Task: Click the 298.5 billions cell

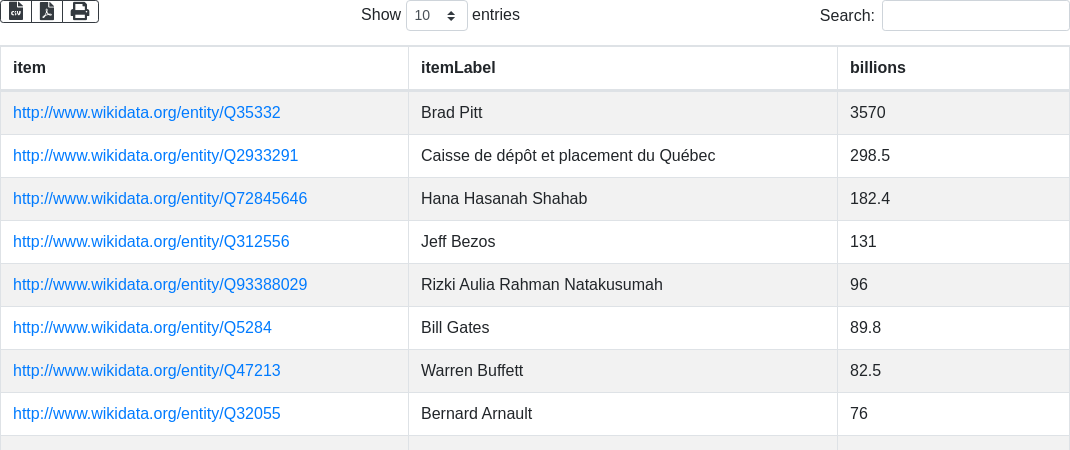Action: (870, 156)
